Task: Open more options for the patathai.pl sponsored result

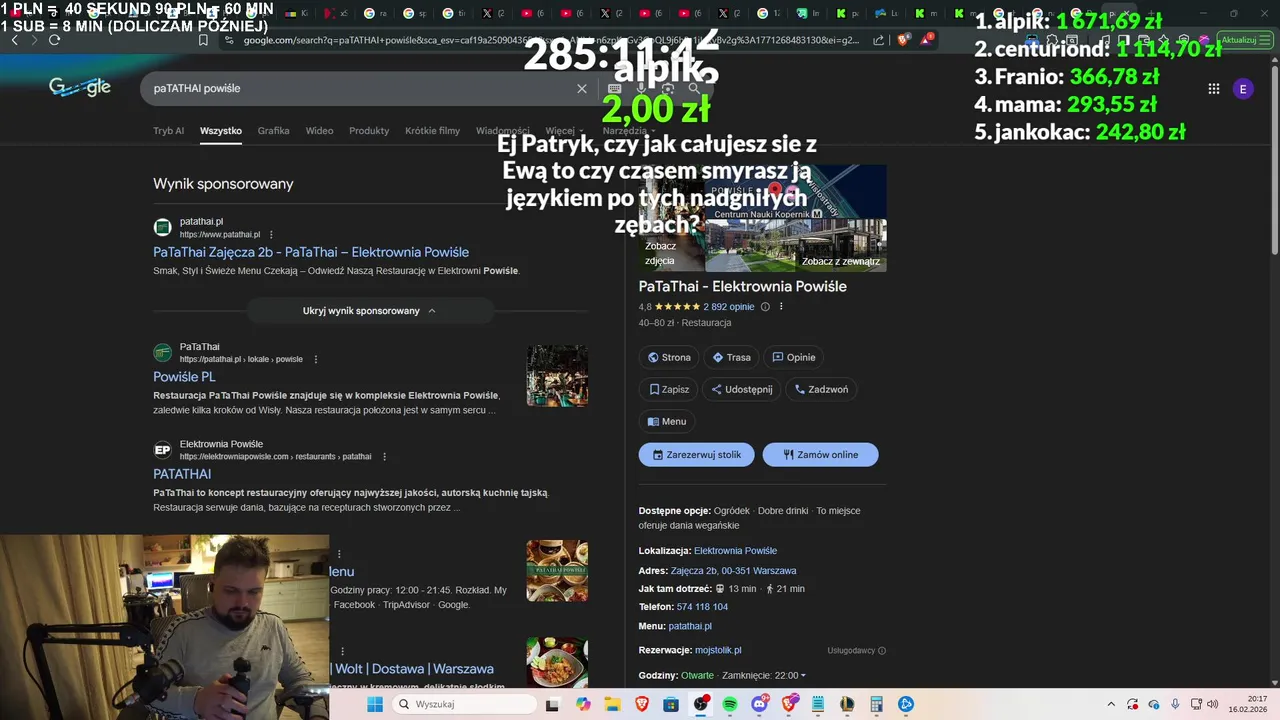Action: (271, 235)
